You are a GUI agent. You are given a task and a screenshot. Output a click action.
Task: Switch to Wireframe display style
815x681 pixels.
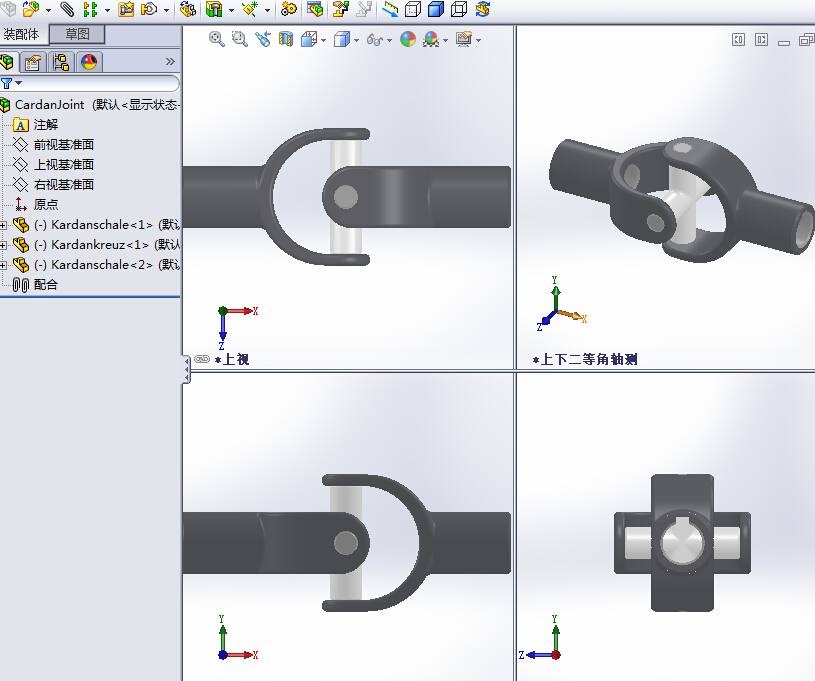(x=459, y=9)
